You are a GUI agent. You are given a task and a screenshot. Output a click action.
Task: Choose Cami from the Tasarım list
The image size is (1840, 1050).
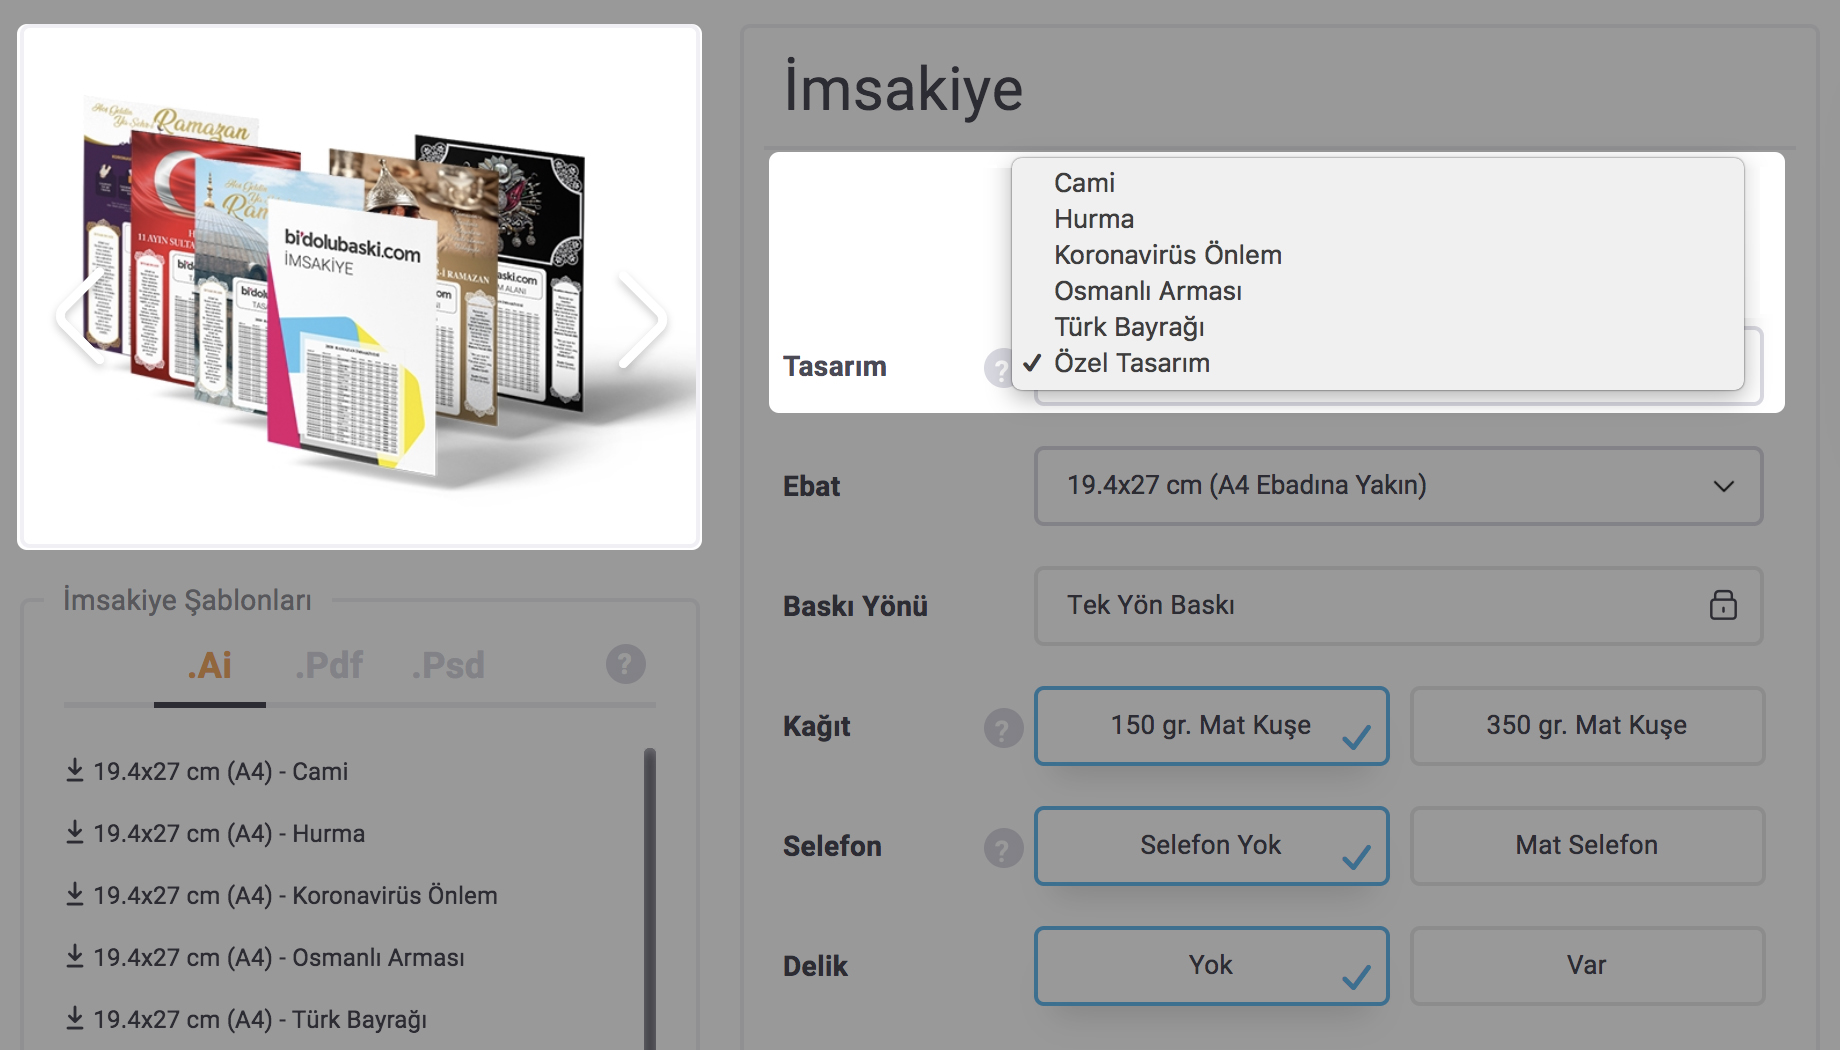[1378, 183]
